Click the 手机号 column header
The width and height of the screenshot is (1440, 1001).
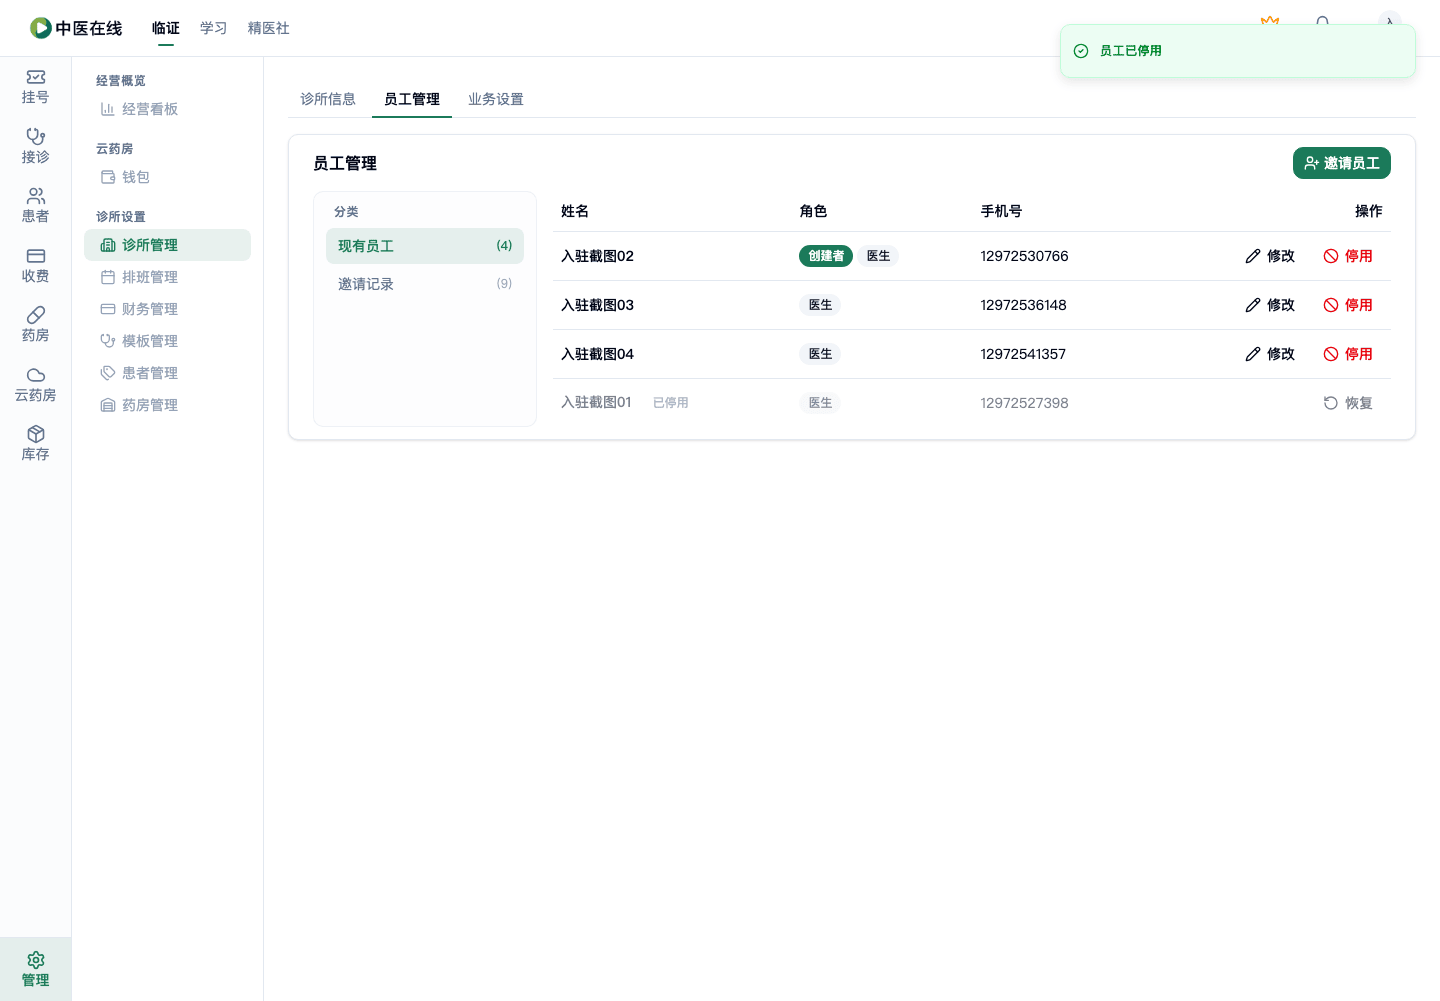[x=1001, y=211]
